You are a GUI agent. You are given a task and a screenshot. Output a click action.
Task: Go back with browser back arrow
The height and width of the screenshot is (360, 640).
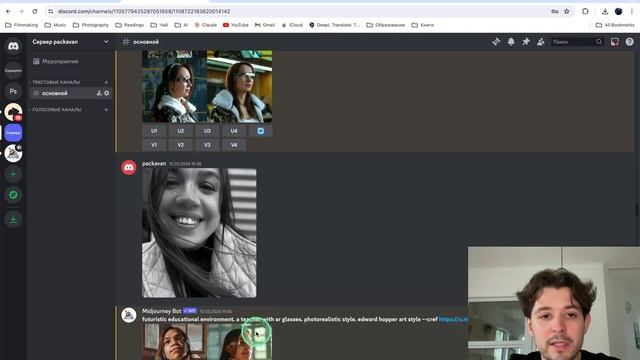coord(8,11)
